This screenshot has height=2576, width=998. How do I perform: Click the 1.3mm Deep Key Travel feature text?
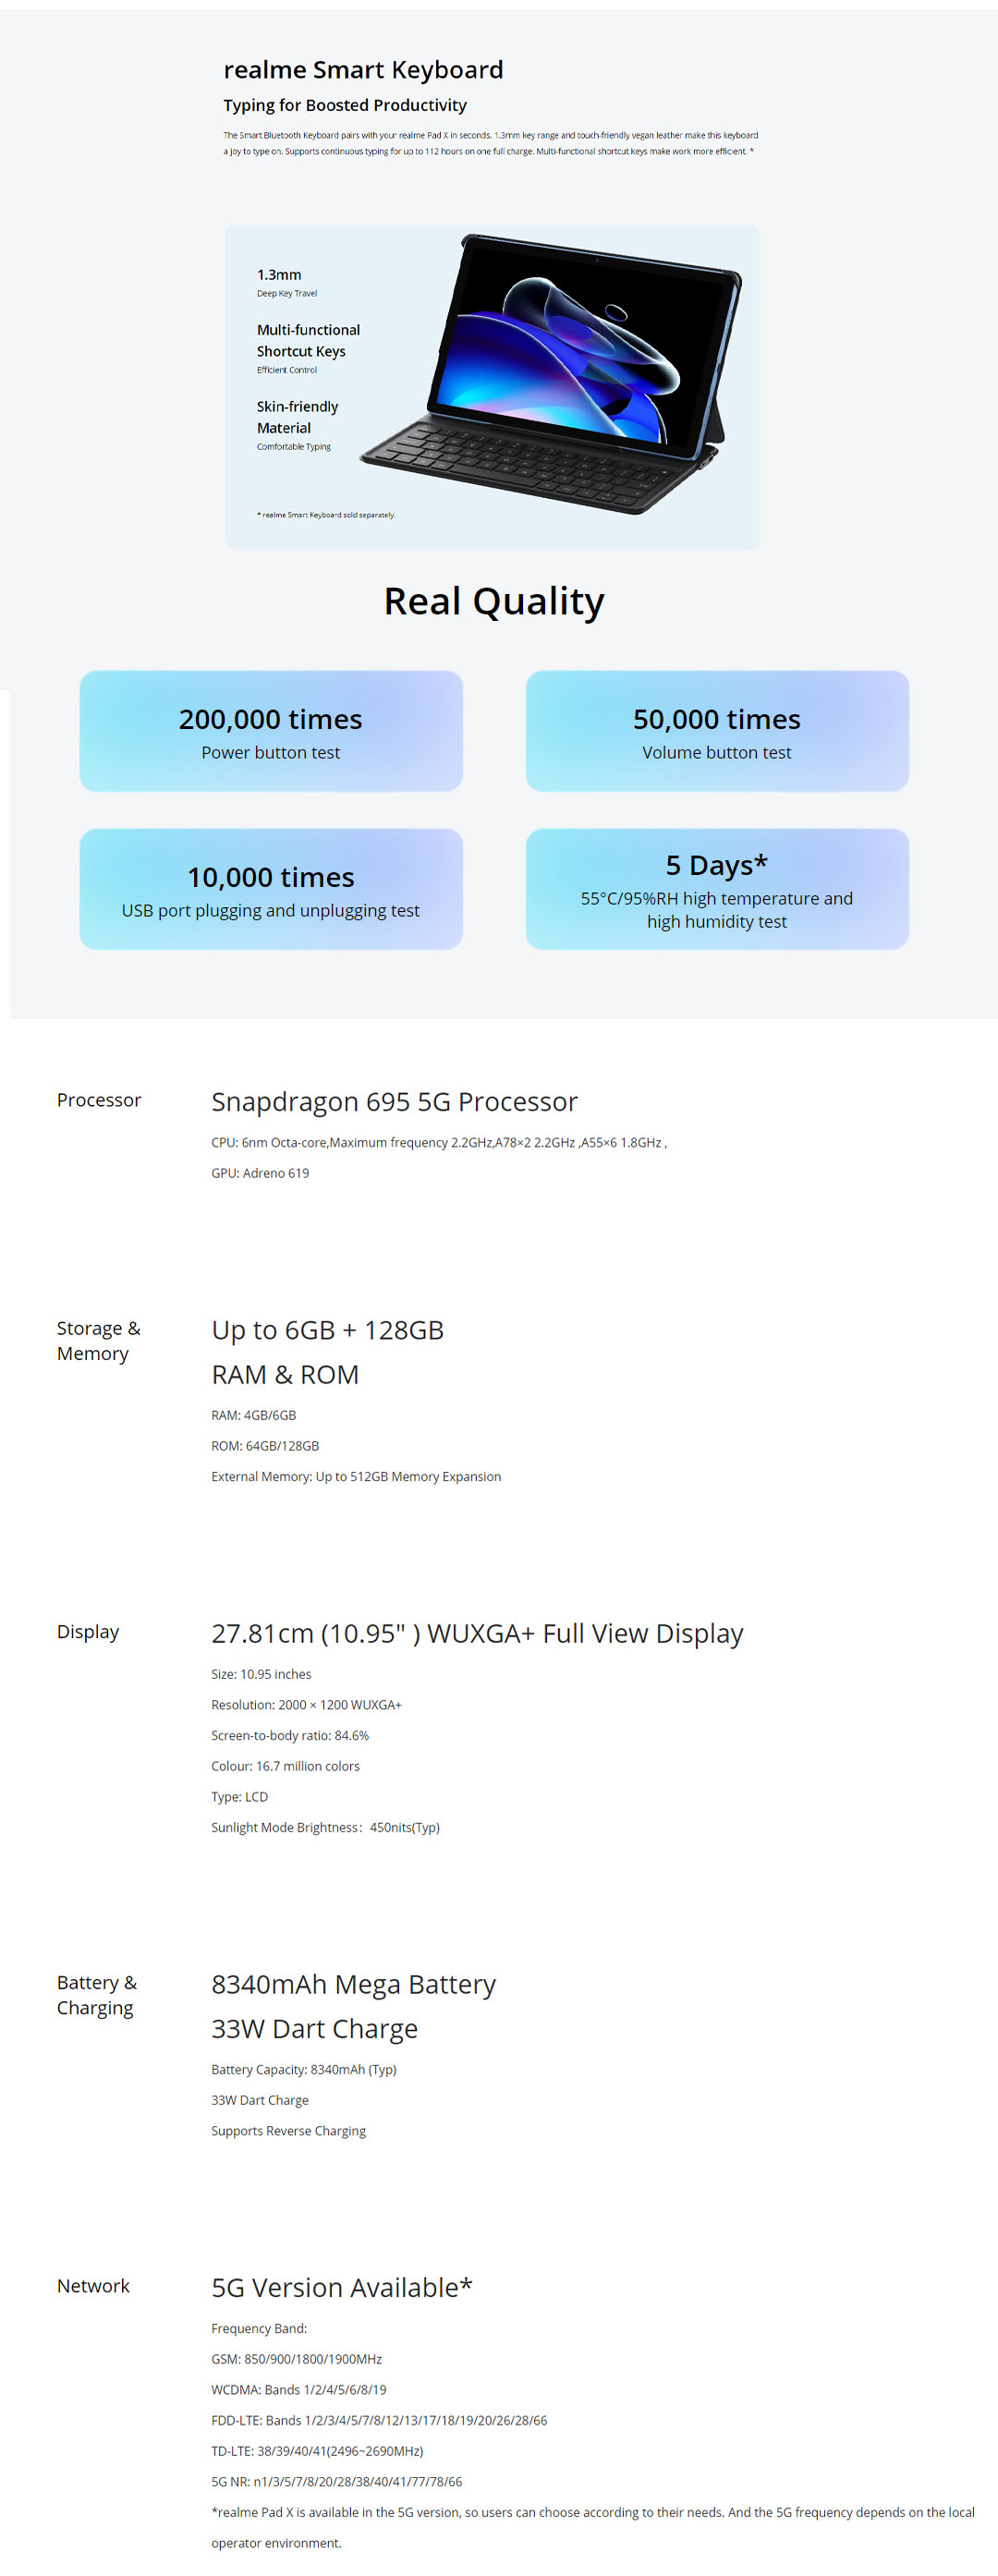click(279, 275)
